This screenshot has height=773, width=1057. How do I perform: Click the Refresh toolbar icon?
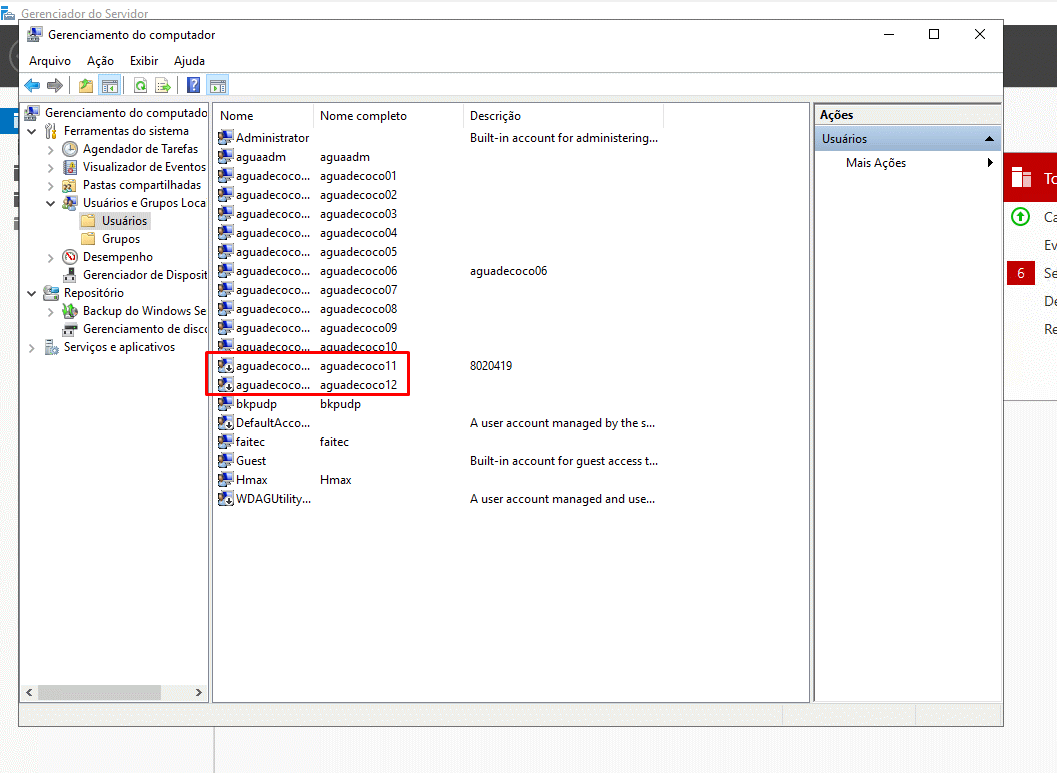[140, 86]
